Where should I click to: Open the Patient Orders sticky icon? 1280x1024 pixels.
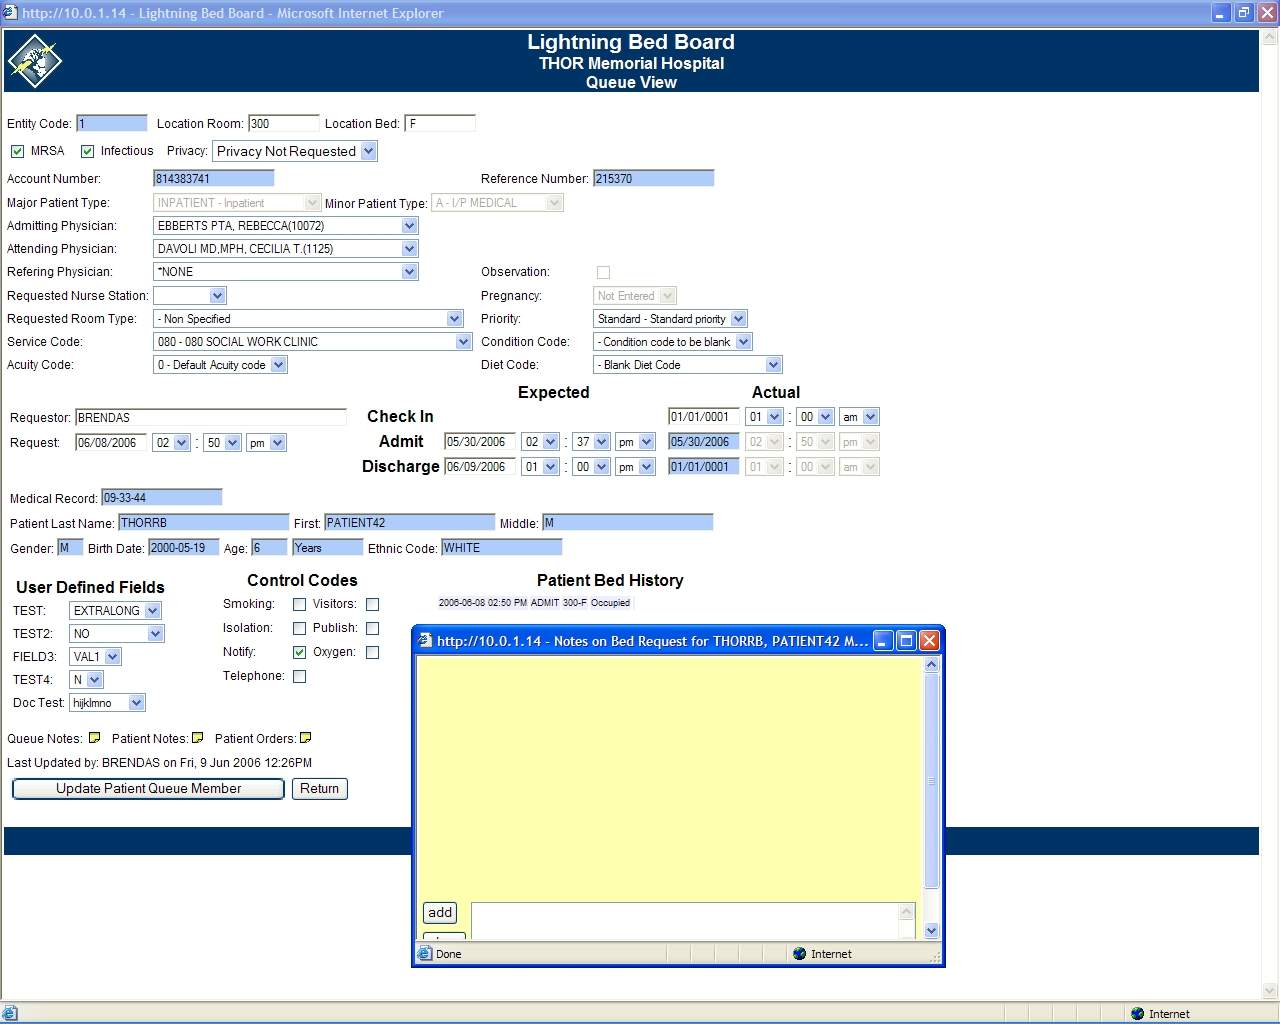click(x=306, y=738)
